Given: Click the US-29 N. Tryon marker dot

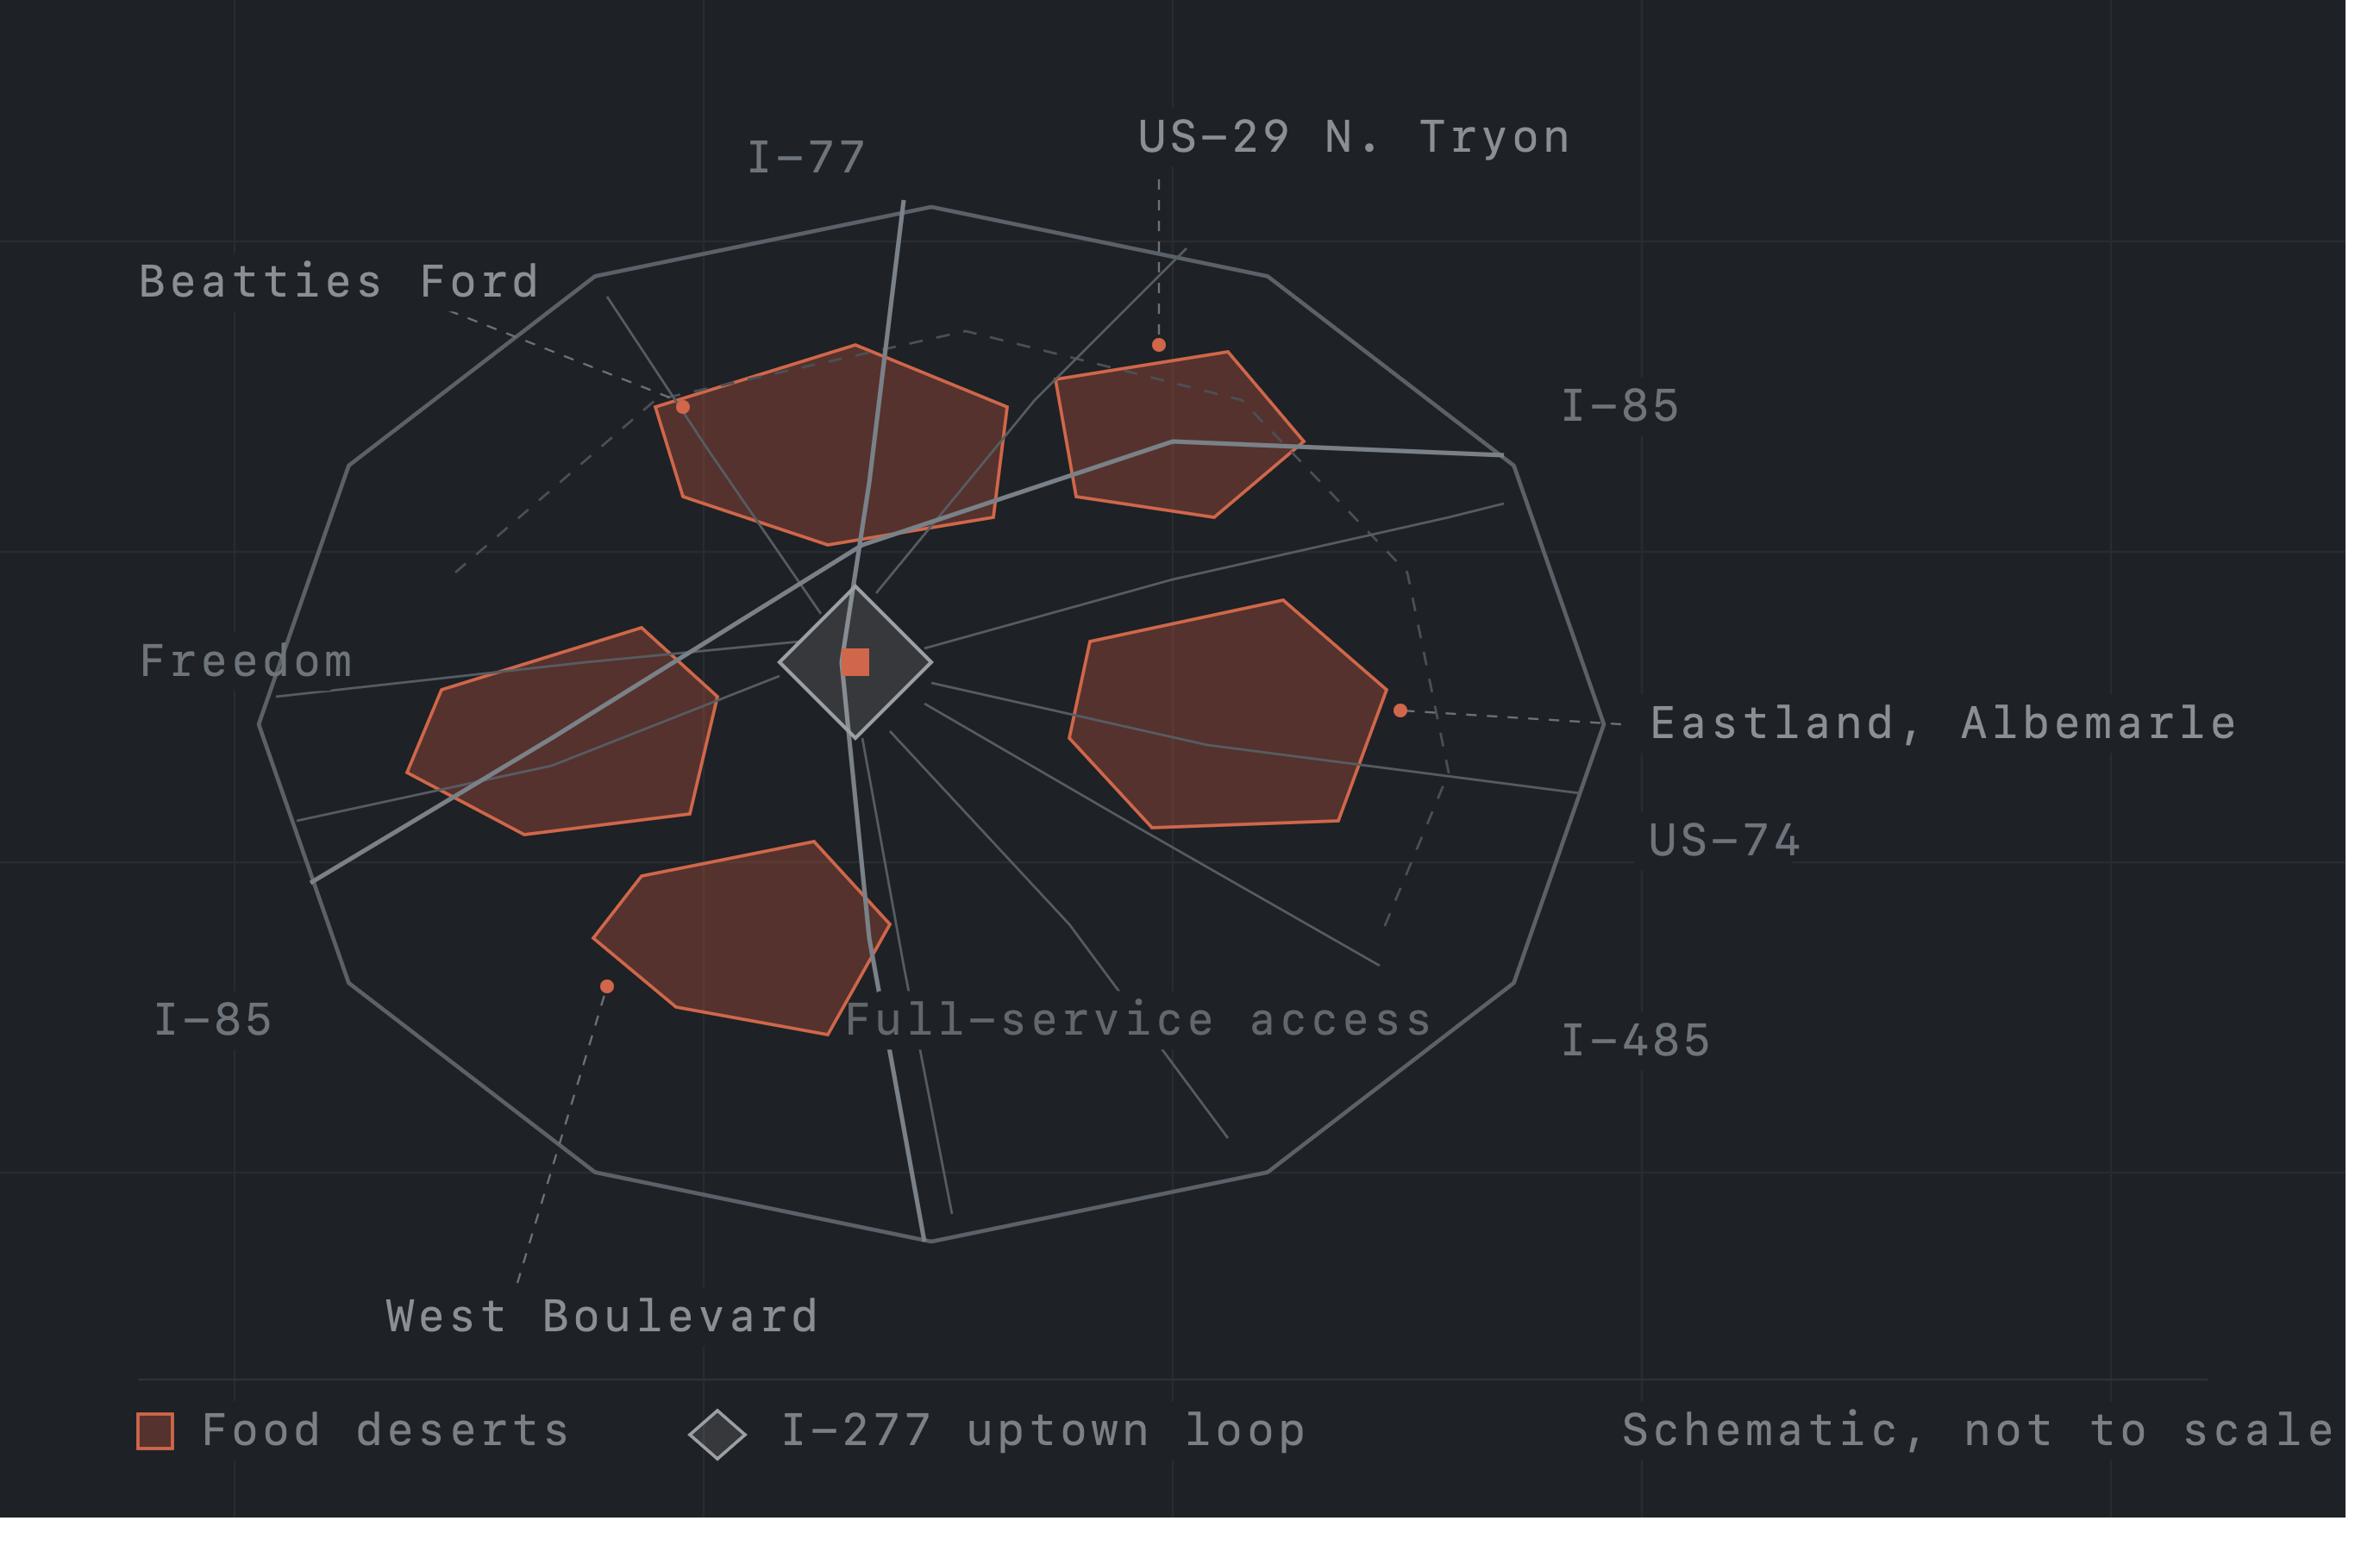Looking at the screenshot, I should point(1159,345).
